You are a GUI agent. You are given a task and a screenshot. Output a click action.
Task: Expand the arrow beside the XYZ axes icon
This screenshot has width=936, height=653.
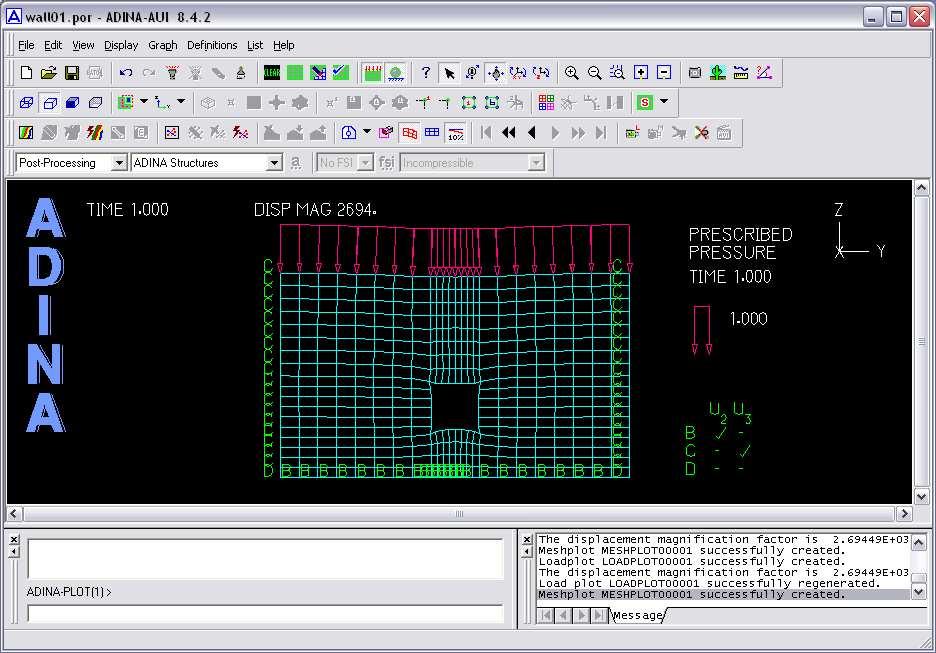tap(181, 101)
